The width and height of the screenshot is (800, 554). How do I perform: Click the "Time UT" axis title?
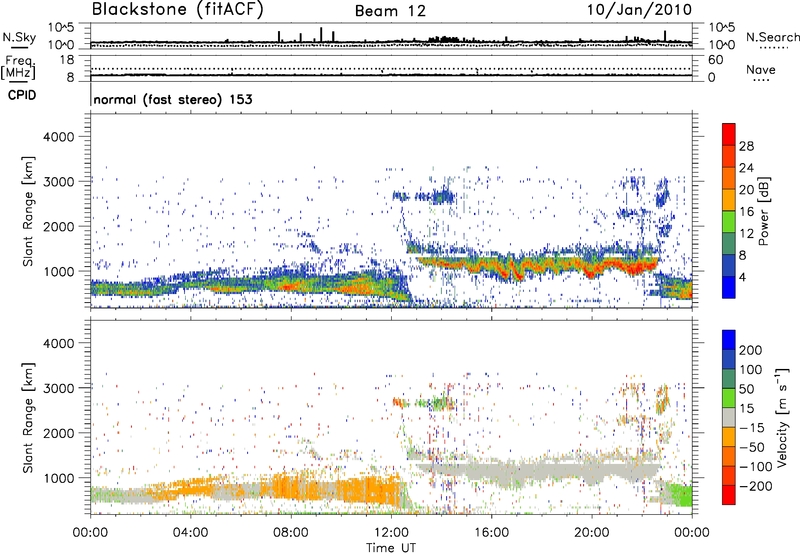coord(391,548)
